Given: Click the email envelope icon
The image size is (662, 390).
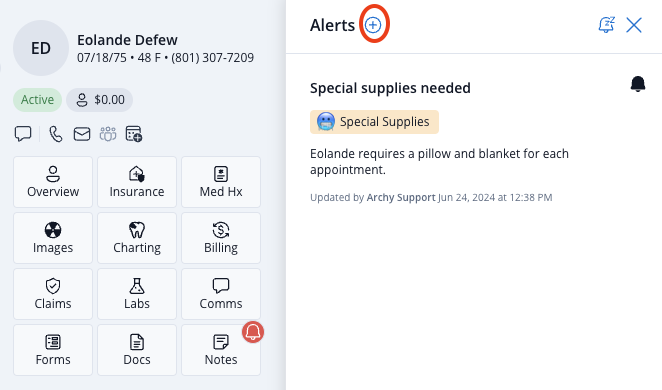Looking at the screenshot, I should [x=82, y=134].
